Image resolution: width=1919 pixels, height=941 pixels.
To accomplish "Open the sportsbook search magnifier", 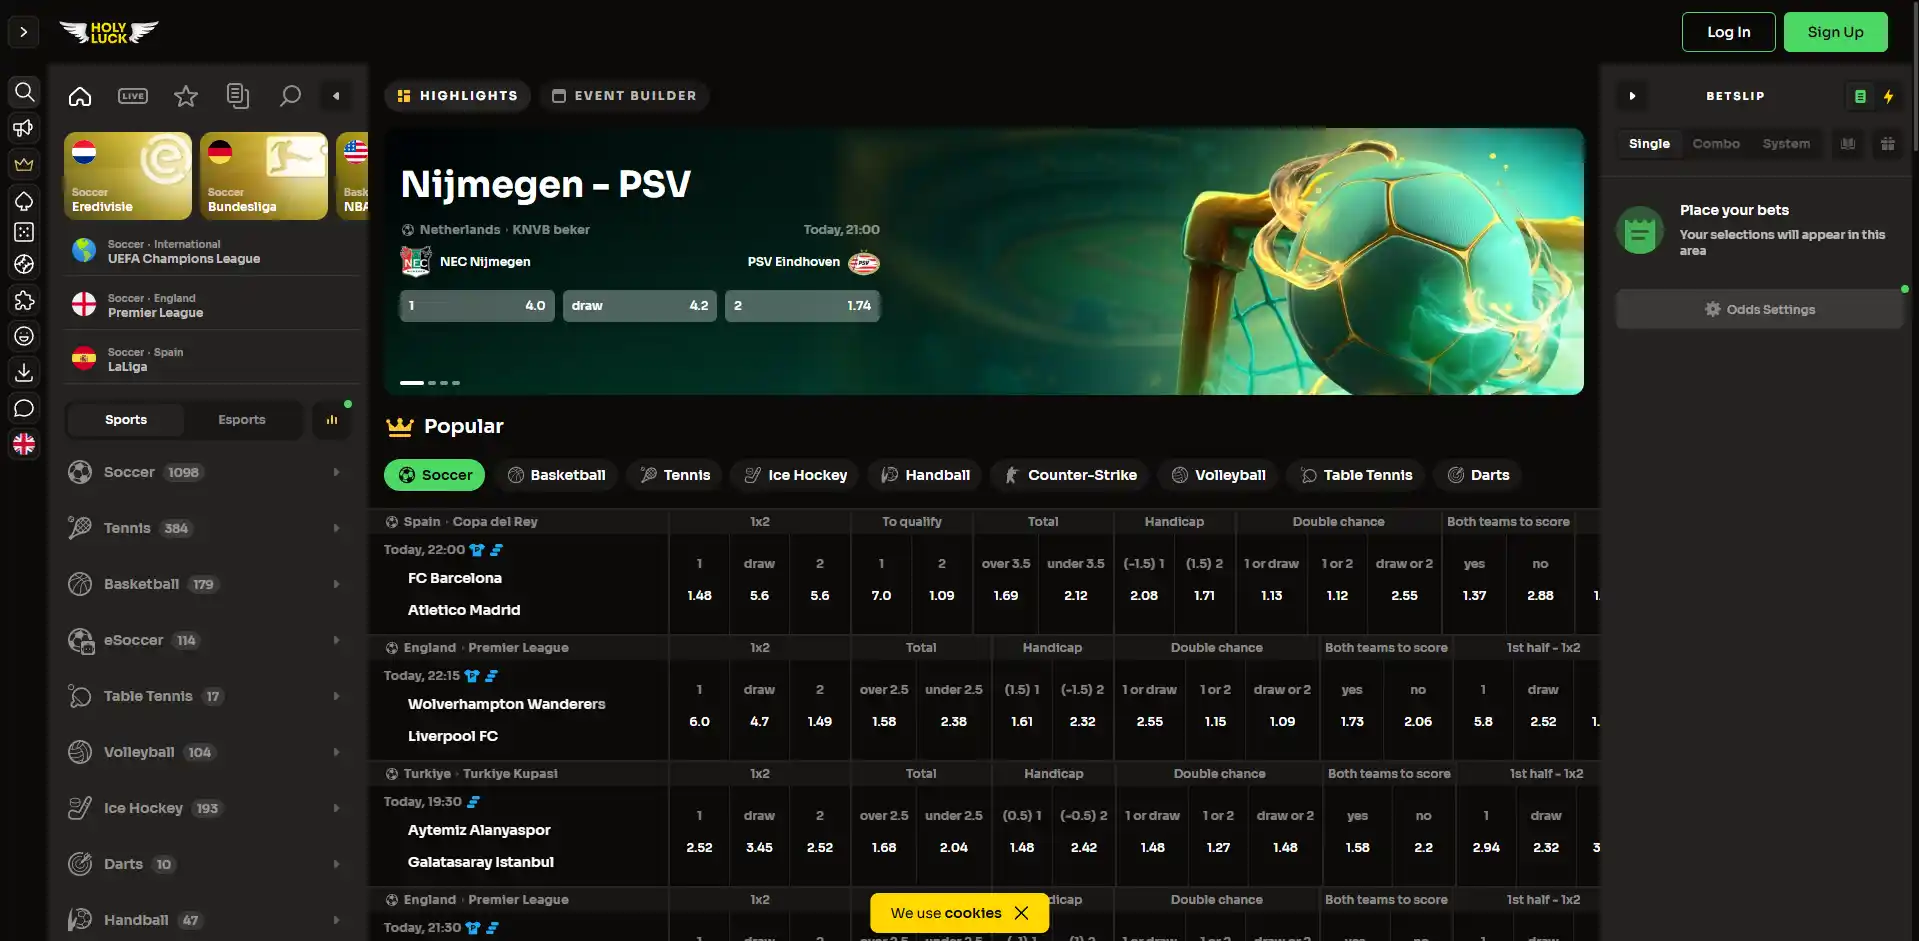I will point(290,96).
